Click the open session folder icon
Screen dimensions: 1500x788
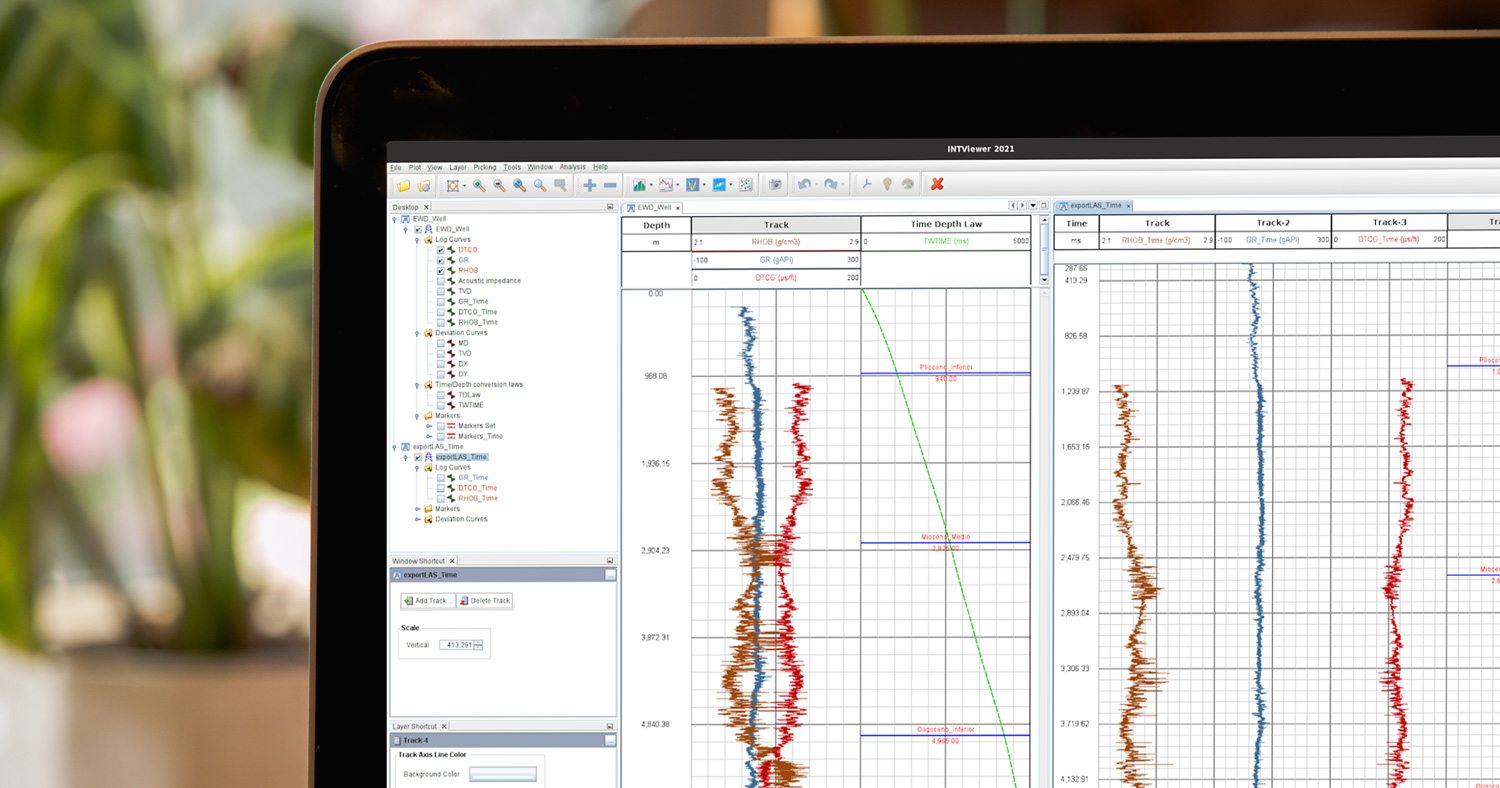tap(424, 185)
